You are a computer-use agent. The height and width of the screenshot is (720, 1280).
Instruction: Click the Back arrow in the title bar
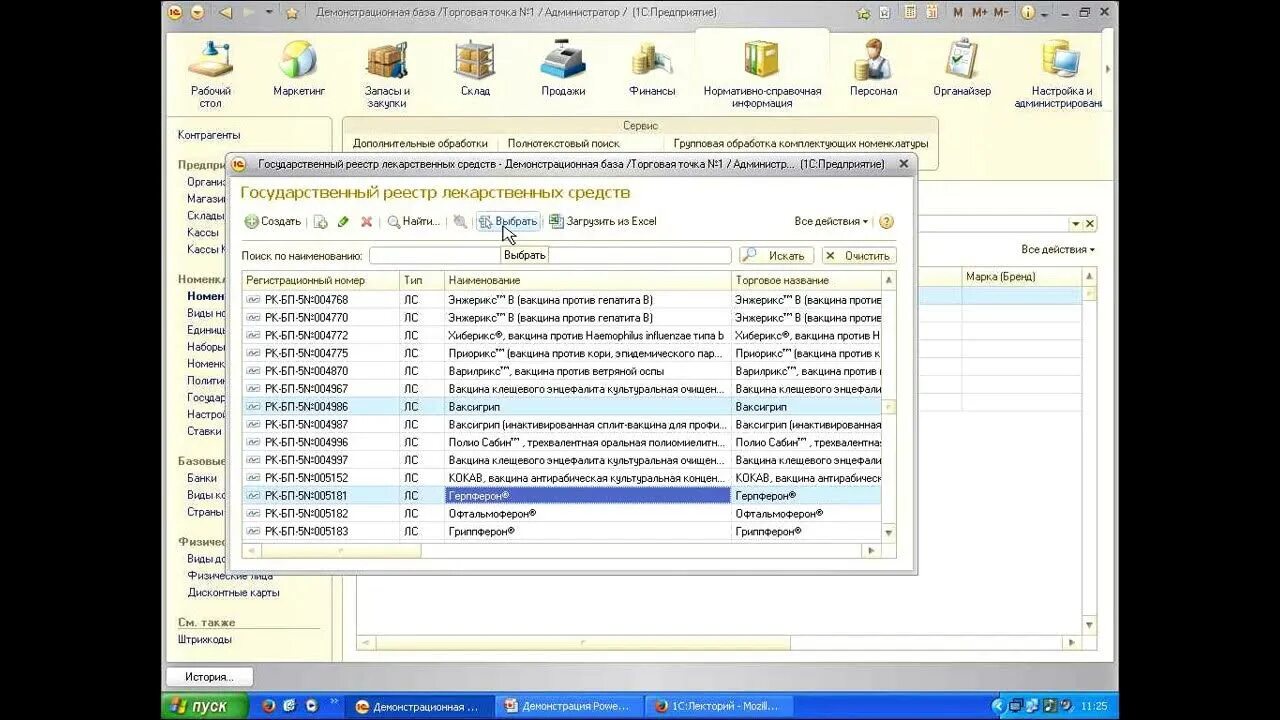point(225,13)
